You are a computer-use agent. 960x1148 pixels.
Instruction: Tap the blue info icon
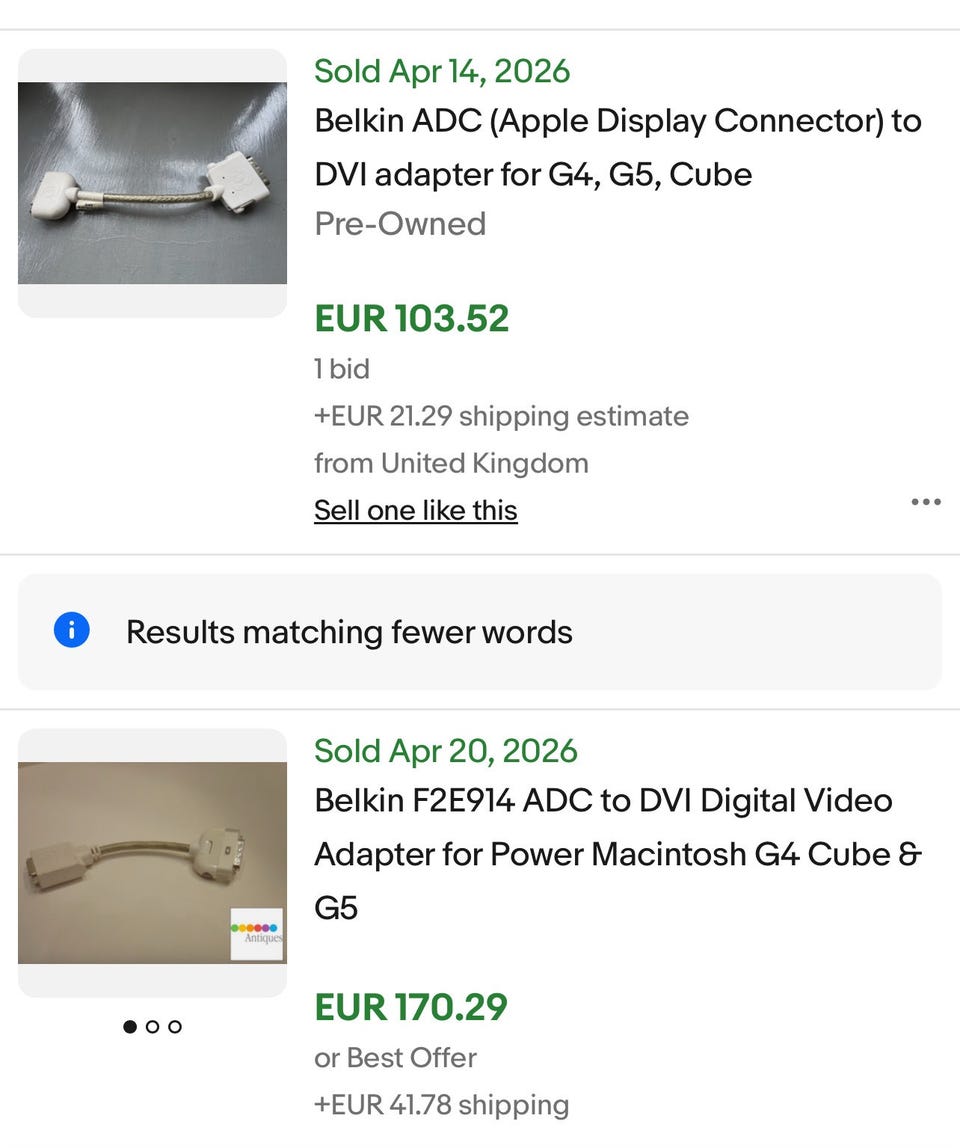point(72,631)
